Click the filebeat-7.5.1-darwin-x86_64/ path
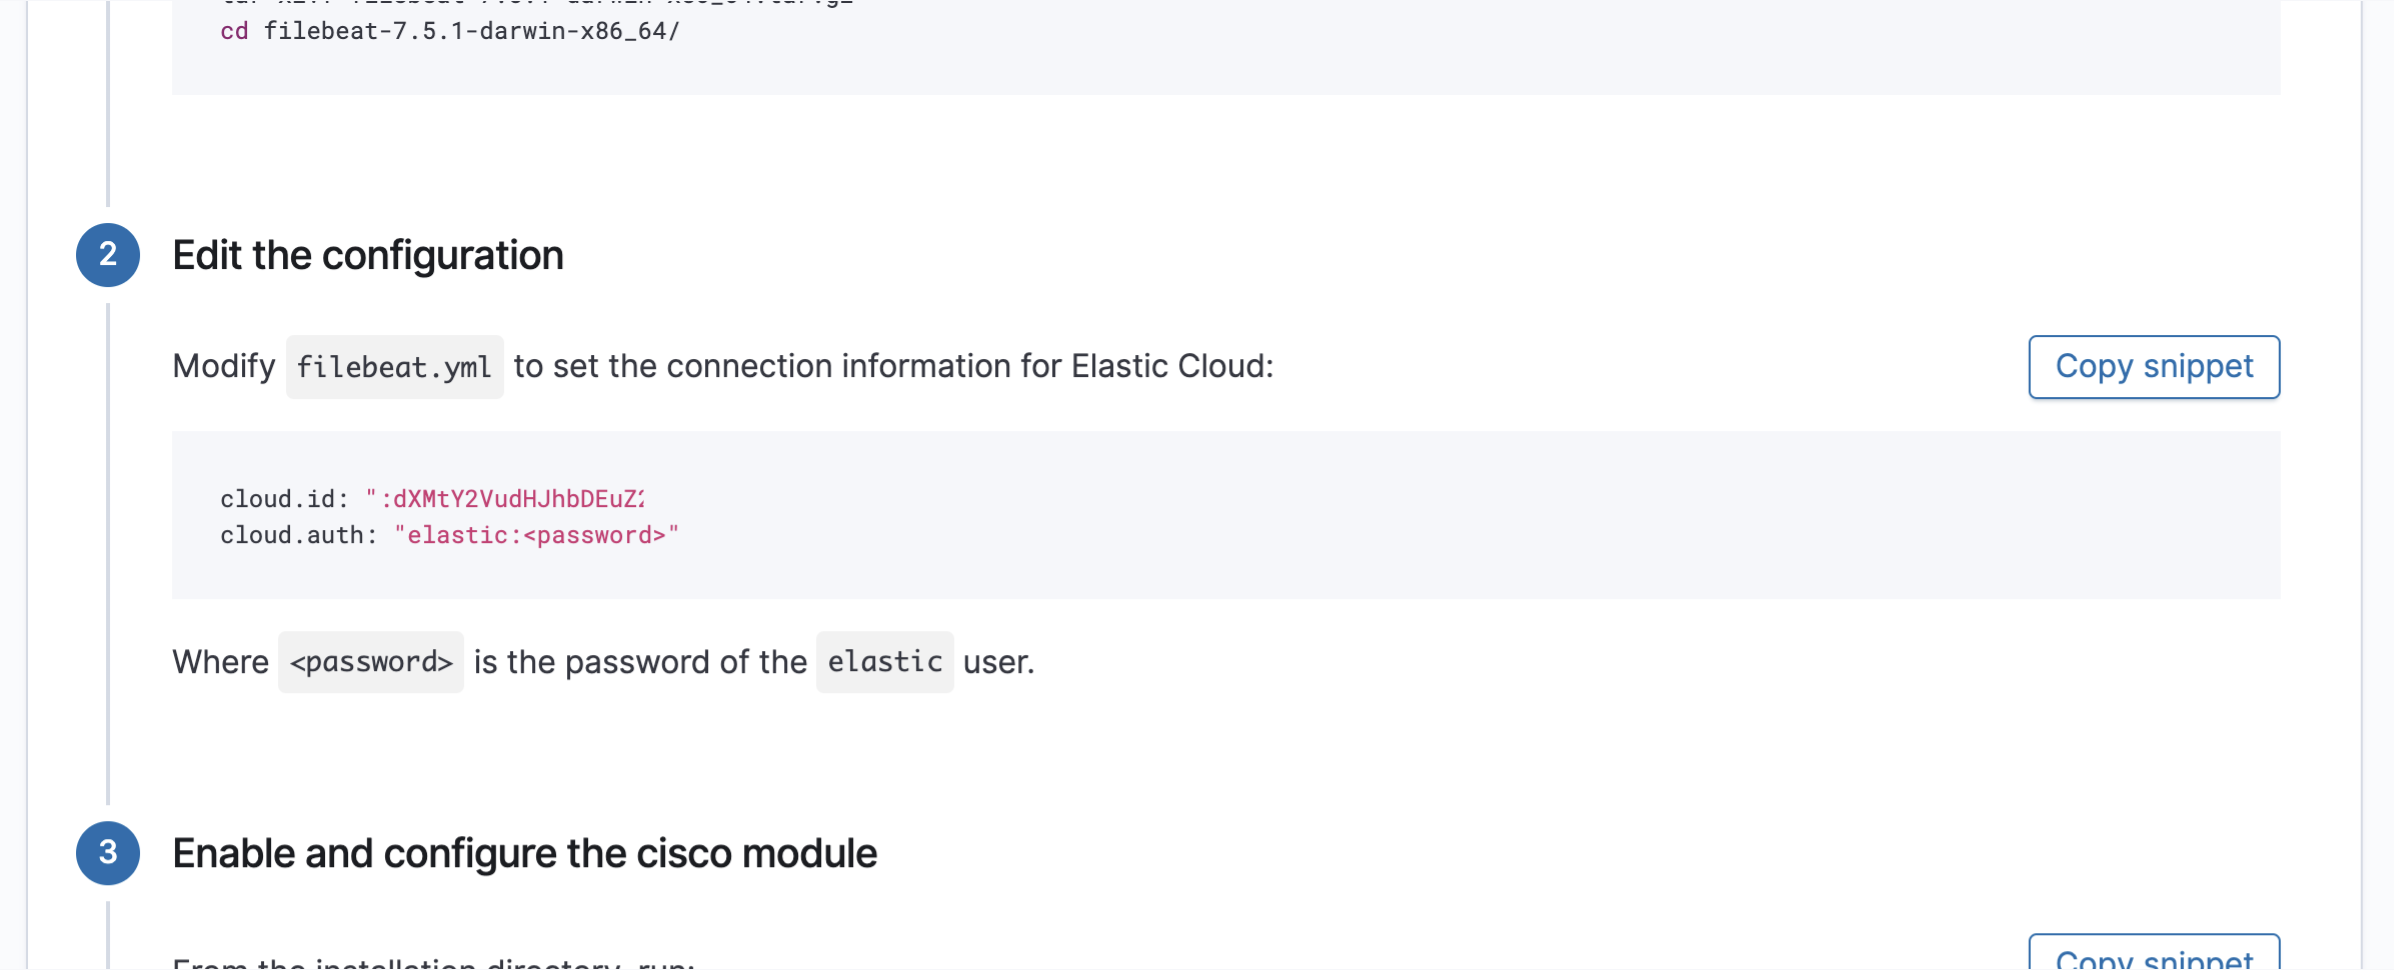 (471, 31)
